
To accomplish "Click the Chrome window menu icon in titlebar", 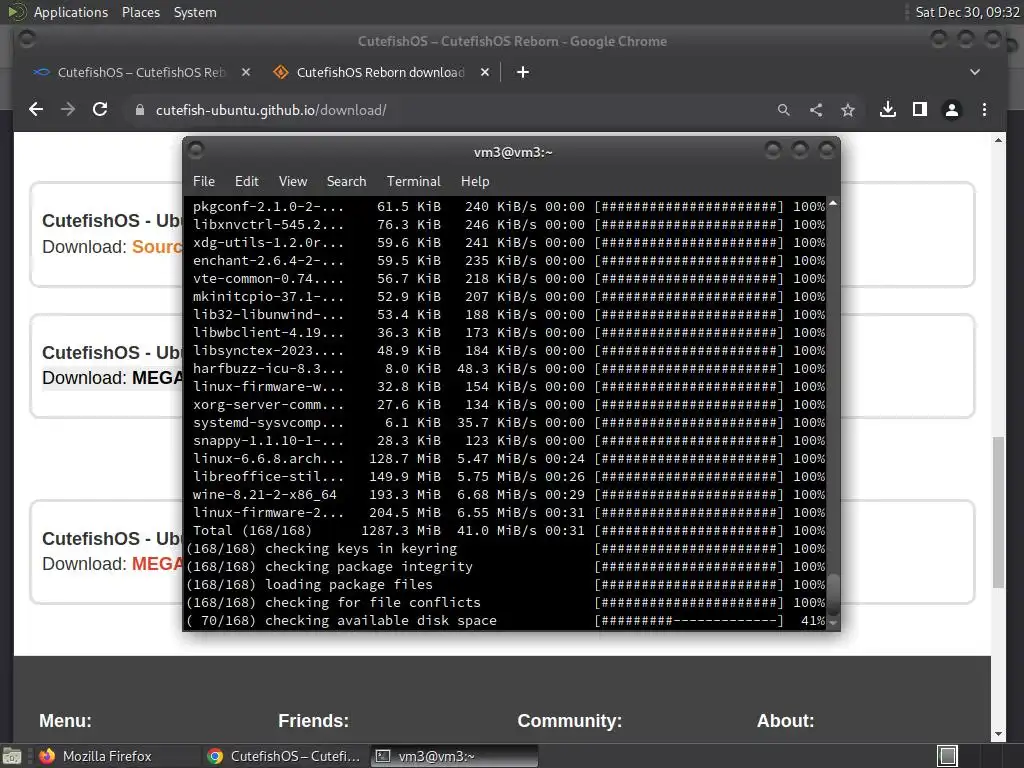I will click(27, 40).
